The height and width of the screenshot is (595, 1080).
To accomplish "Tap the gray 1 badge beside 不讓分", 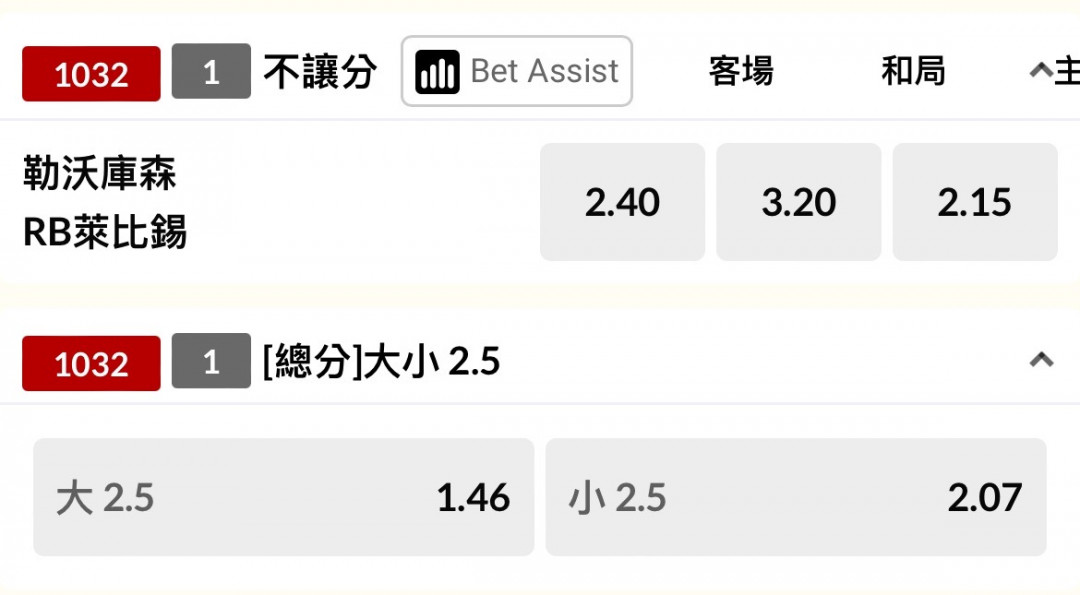I will (211, 72).
